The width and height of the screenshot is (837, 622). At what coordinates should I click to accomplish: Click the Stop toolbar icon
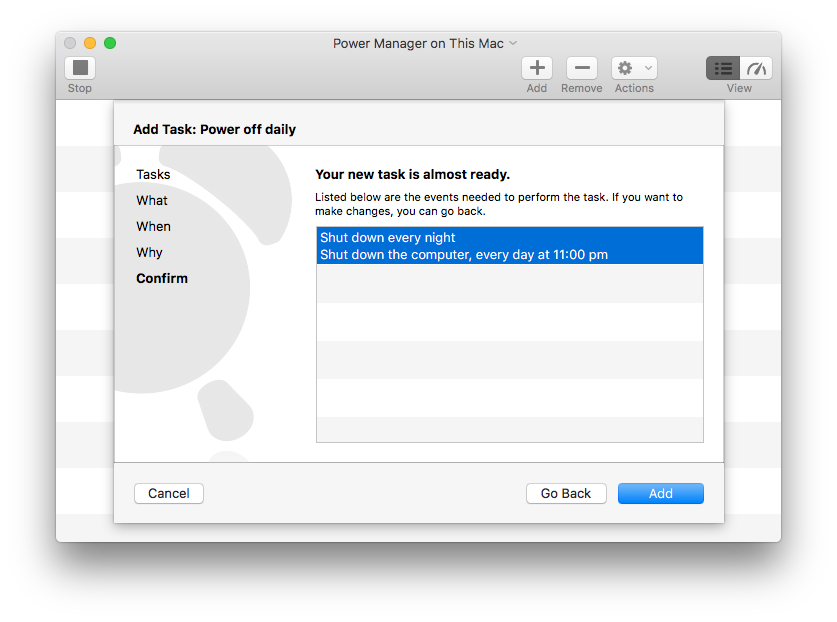click(80, 68)
